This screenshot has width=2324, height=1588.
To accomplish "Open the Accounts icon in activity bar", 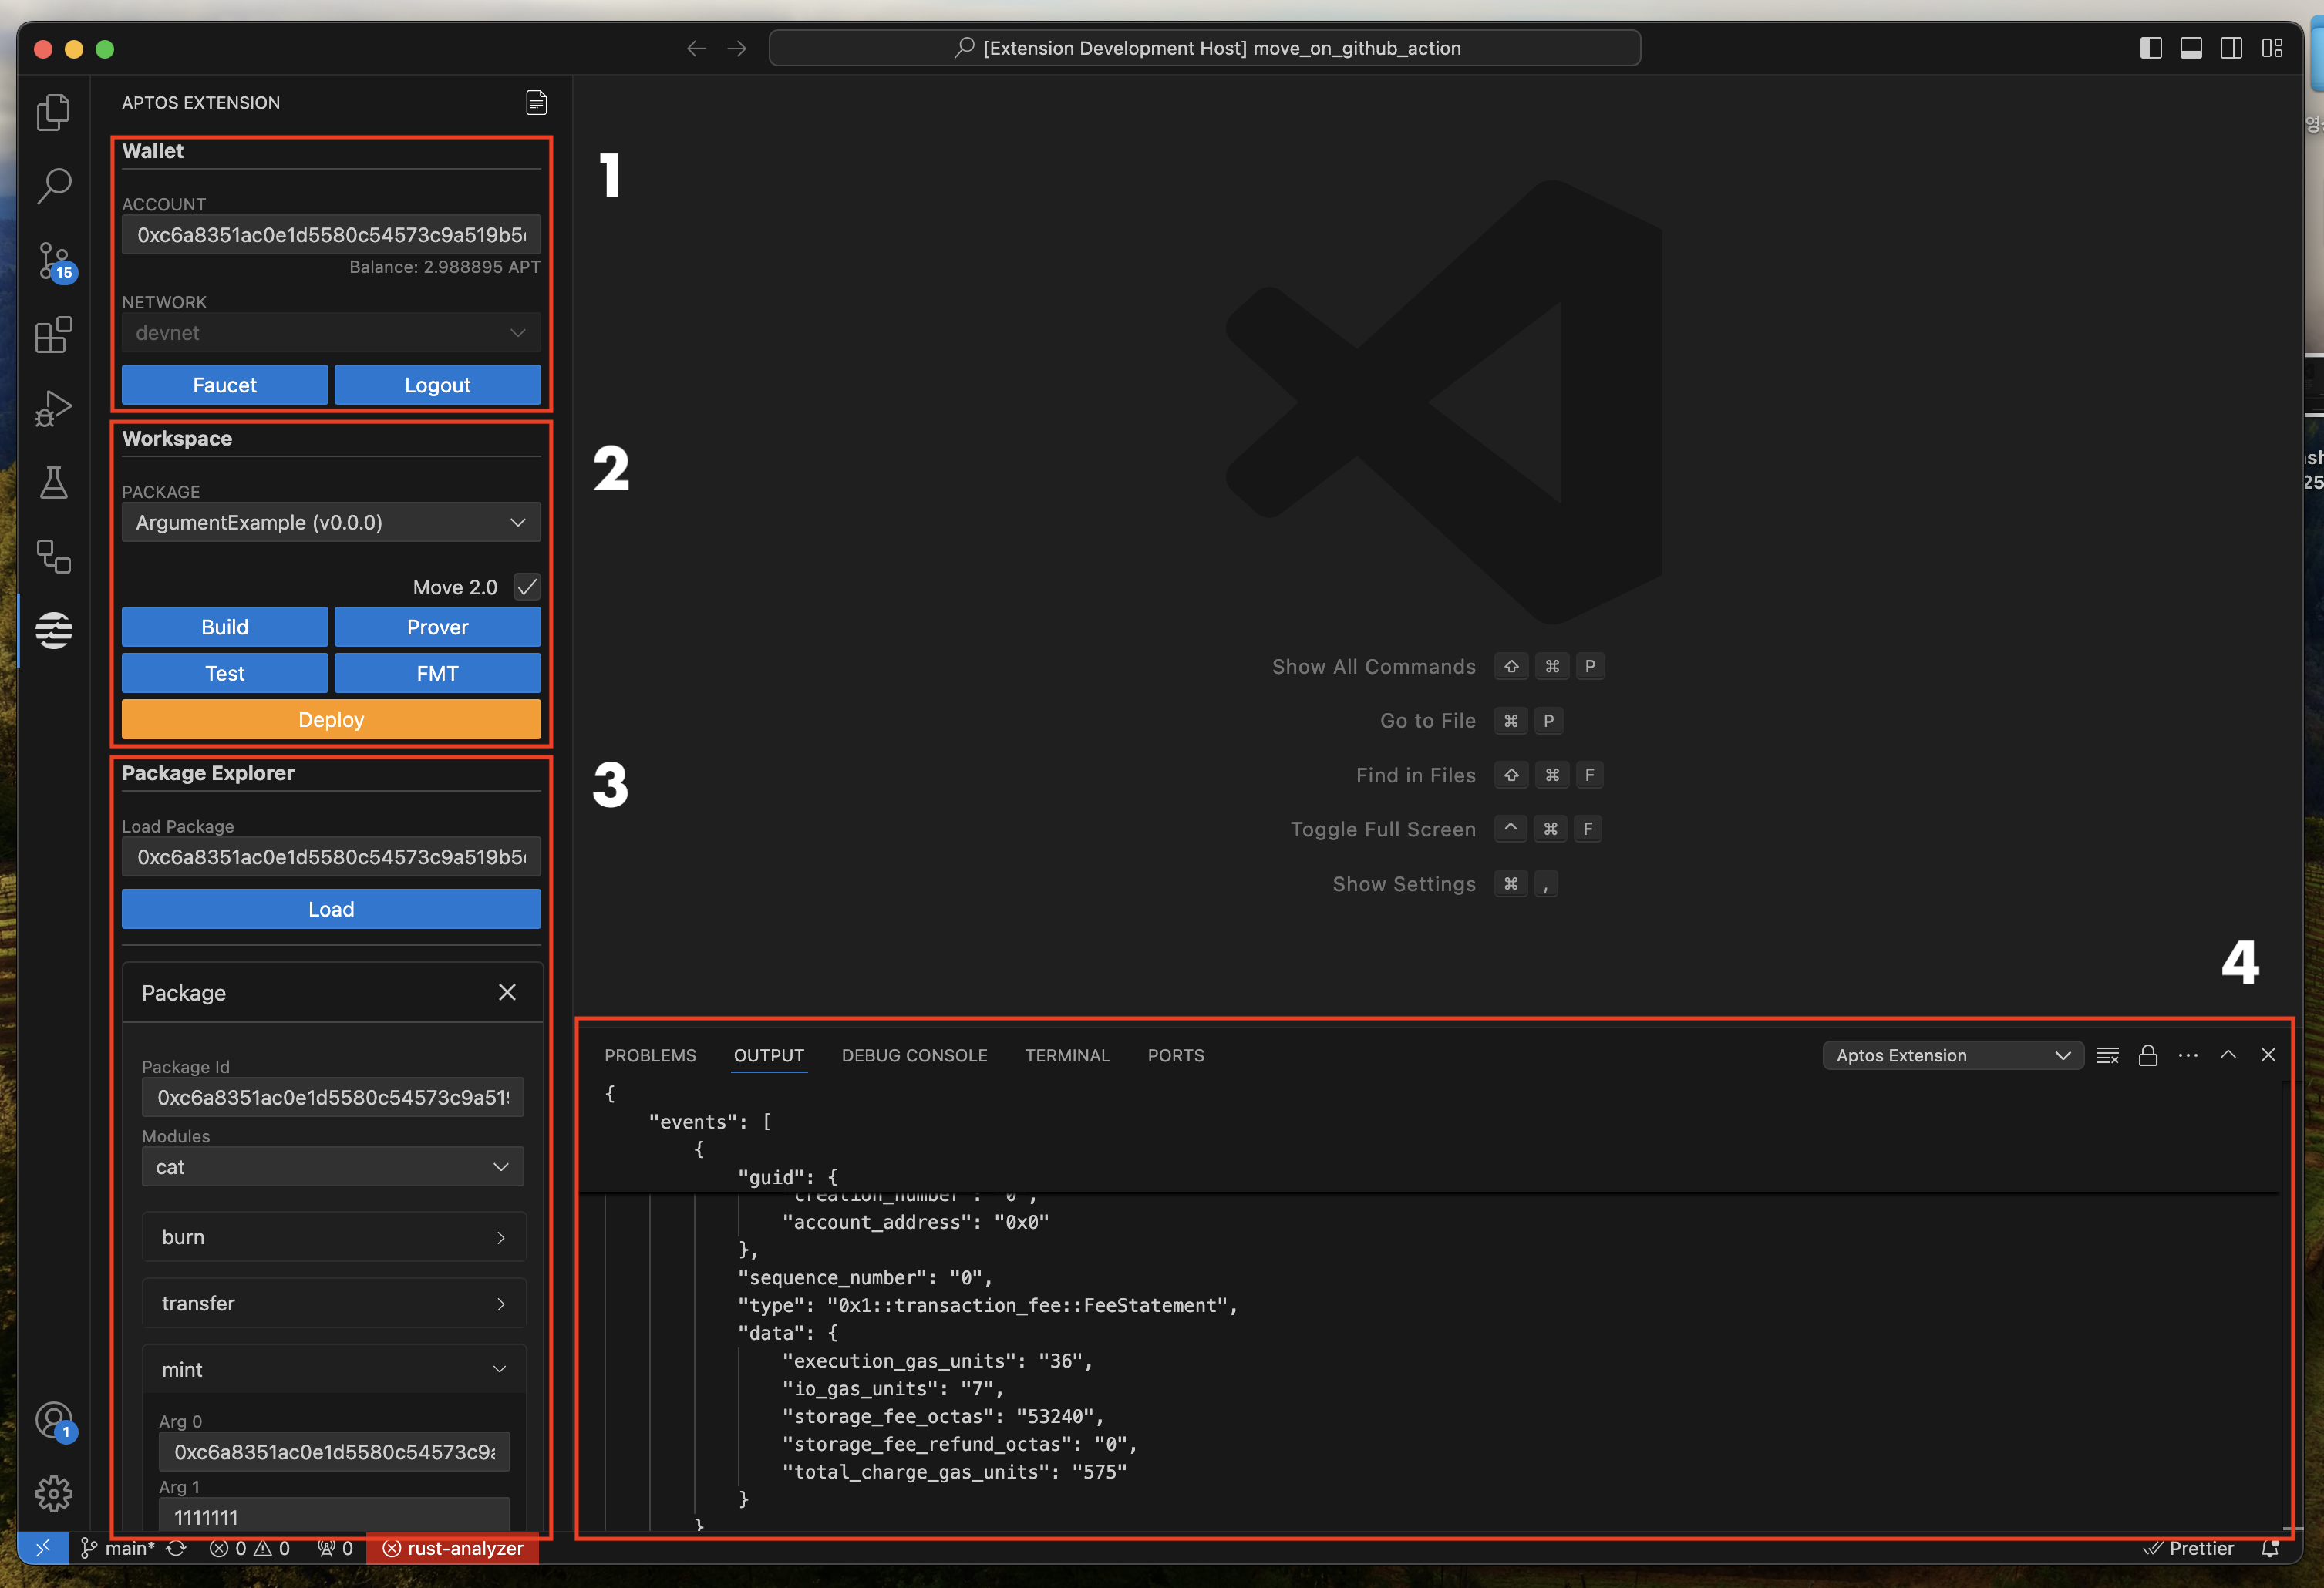I will click(x=54, y=1420).
